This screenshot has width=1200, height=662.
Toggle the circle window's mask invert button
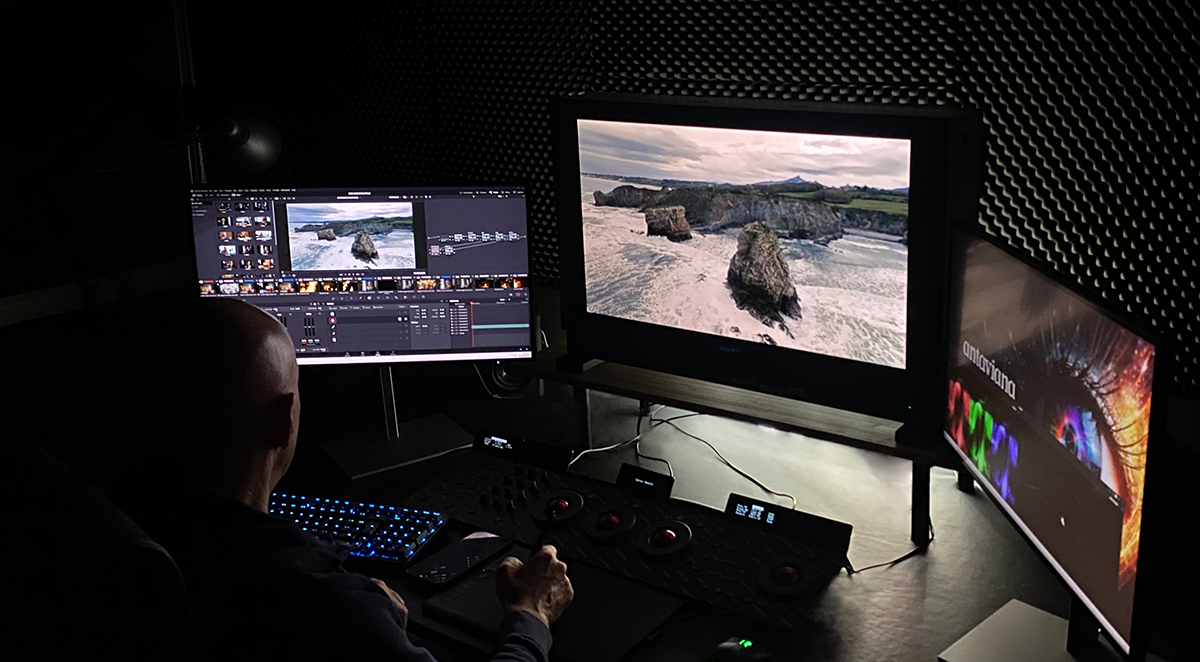point(406,319)
